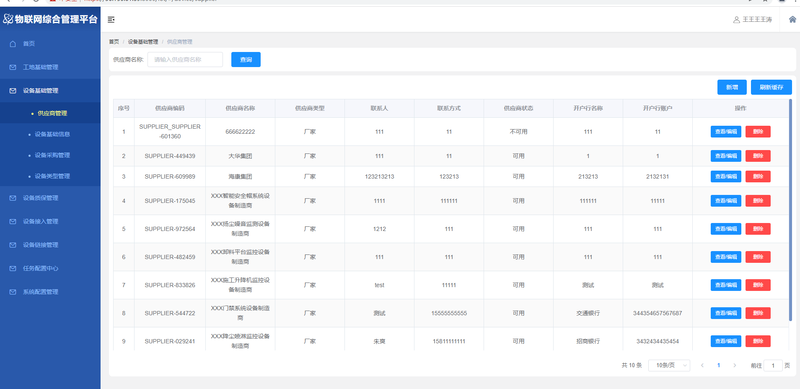Delete supplier SUPPLIER-175045

[758, 201]
